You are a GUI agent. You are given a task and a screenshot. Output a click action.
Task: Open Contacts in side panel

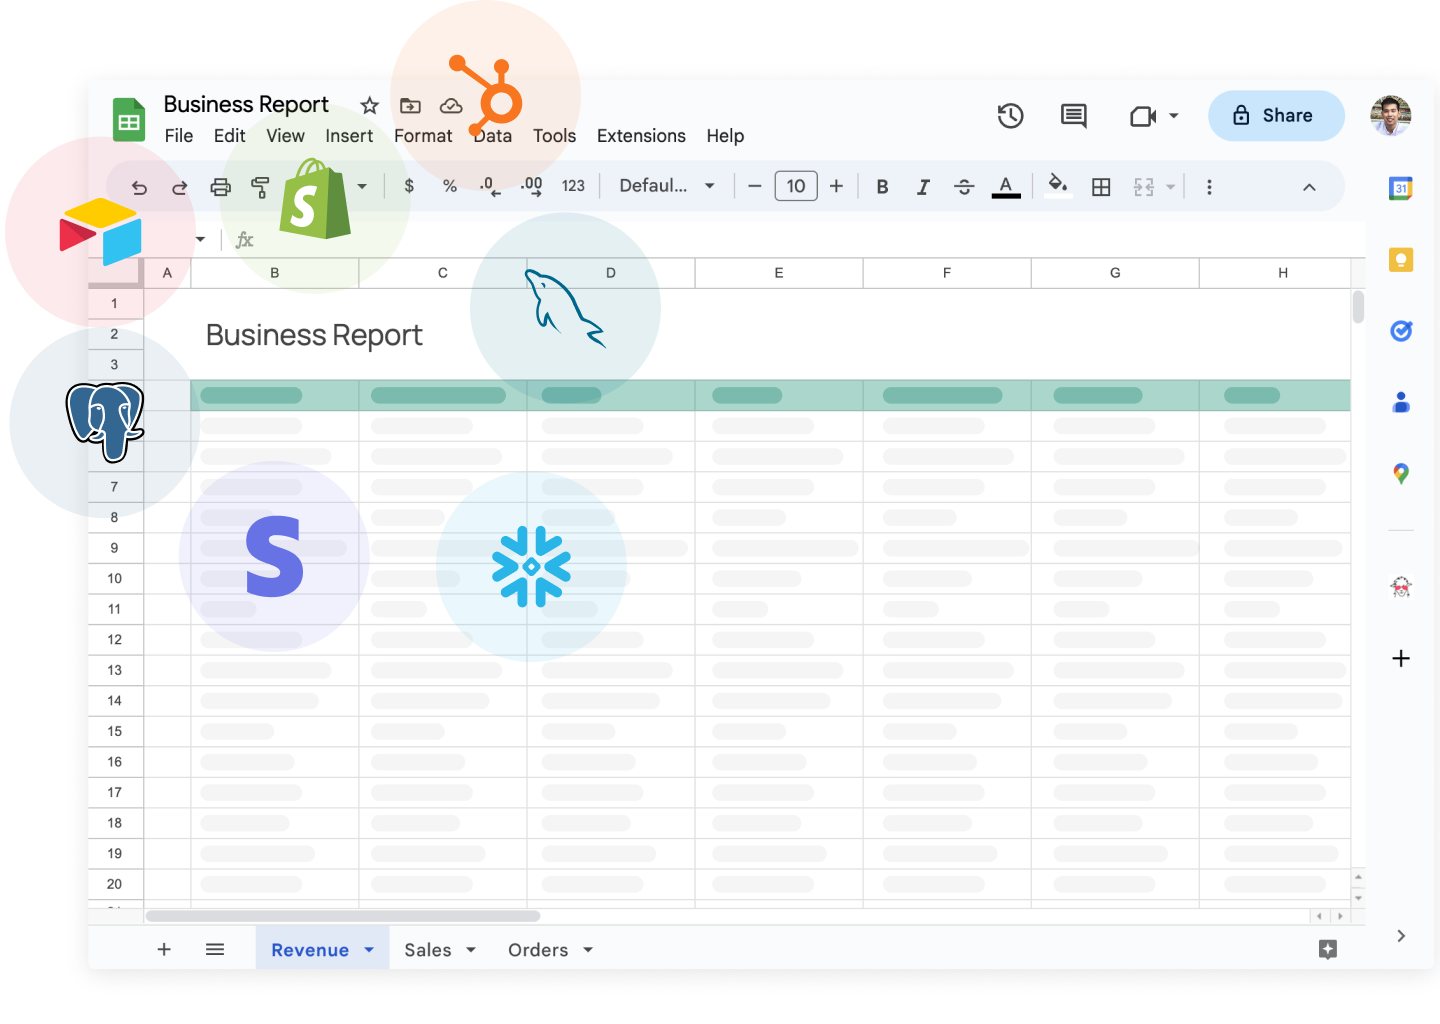tap(1401, 402)
